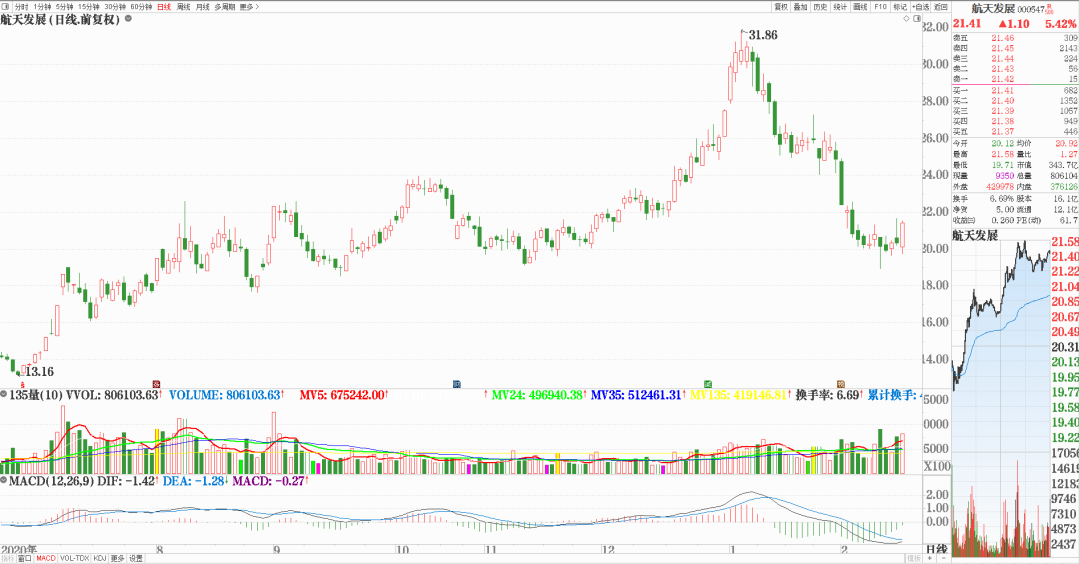Click the 指标 label at bottom
This screenshot has height=564, width=1080.
coord(8,558)
